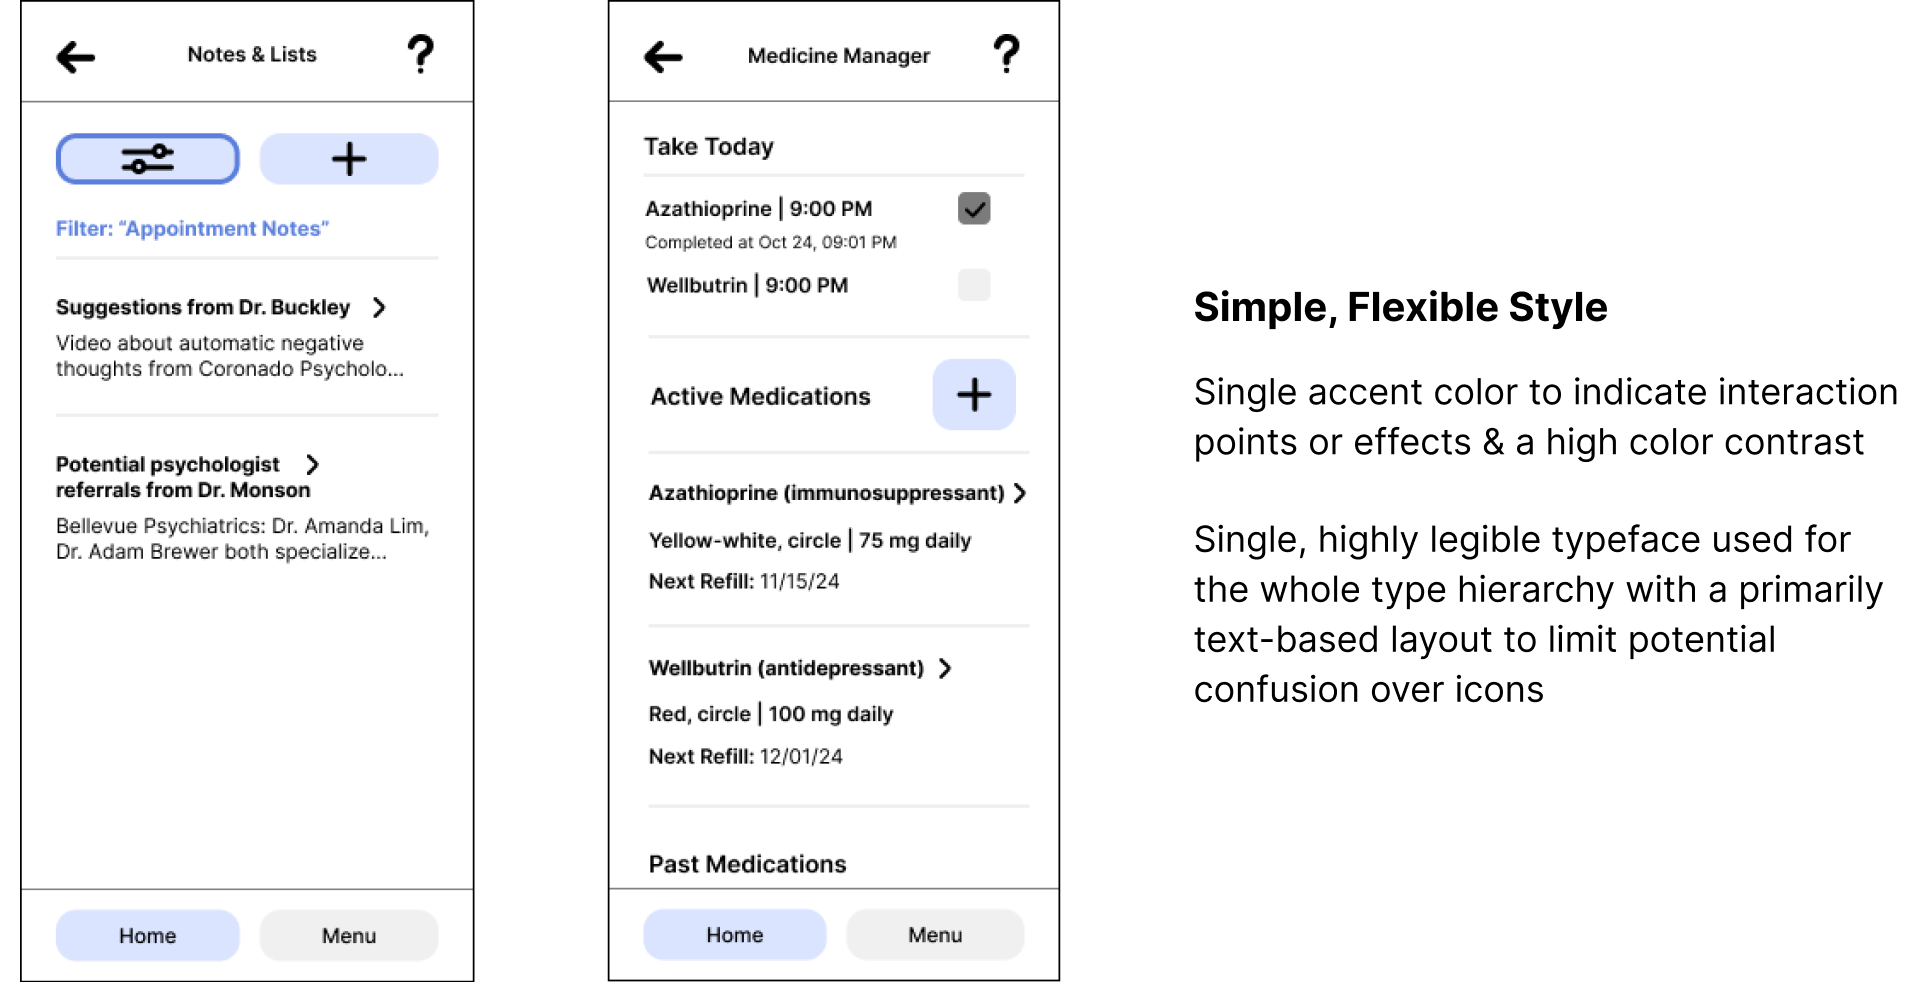Tap Home in Medicine Manager footer
This screenshot has width=1921, height=982.
tap(734, 935)
